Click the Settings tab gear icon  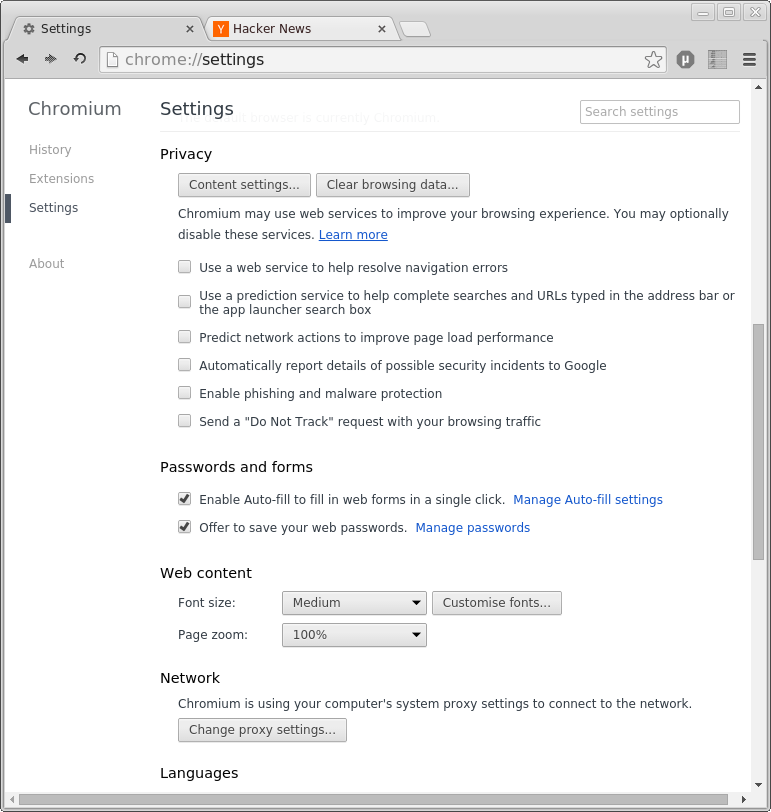pos(29,28)
